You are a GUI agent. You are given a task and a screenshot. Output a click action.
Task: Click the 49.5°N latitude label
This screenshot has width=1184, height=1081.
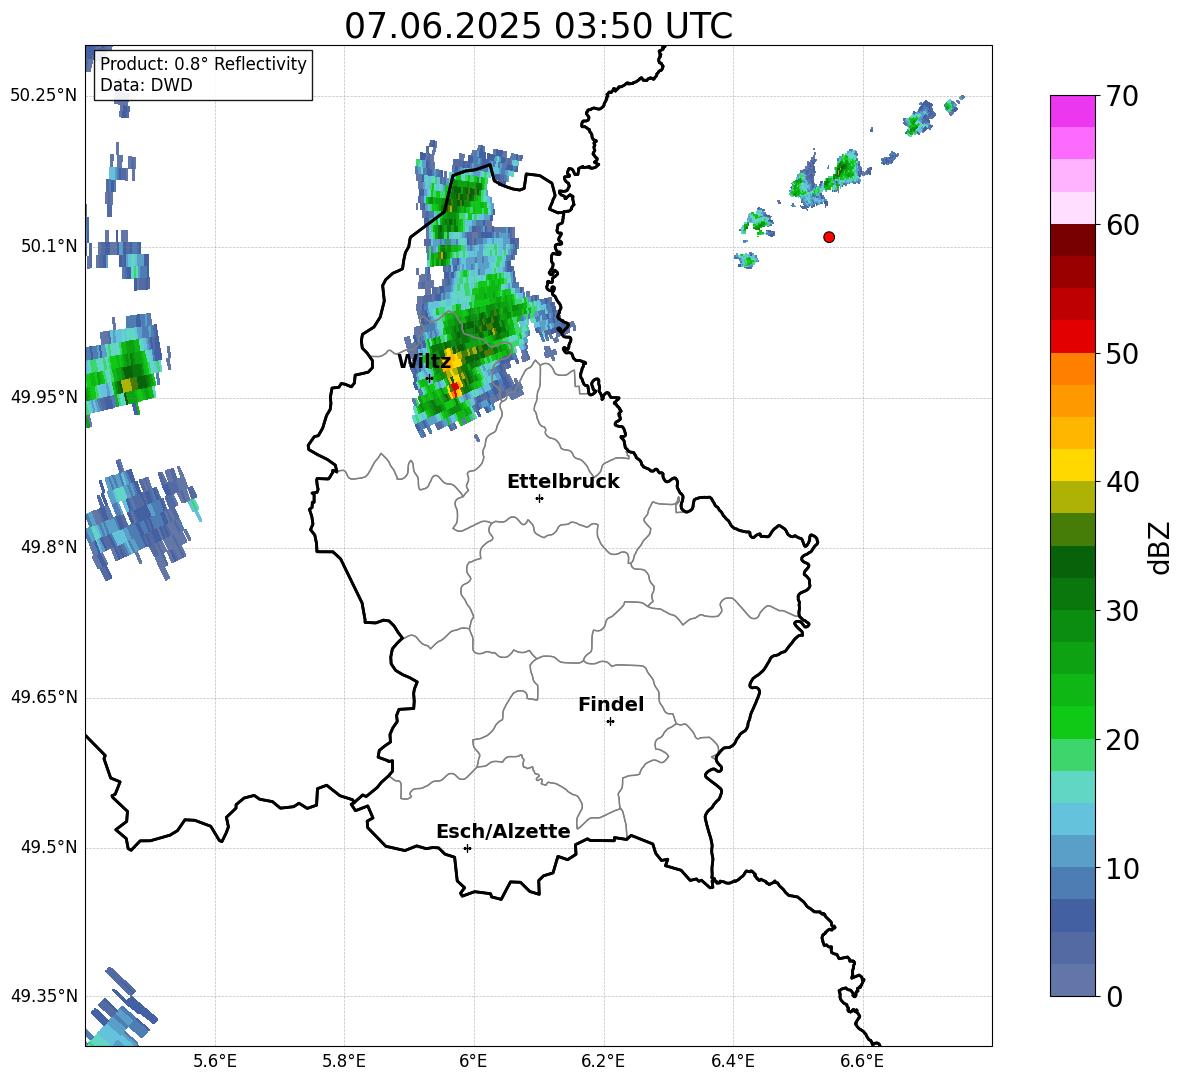coord(48,847)
